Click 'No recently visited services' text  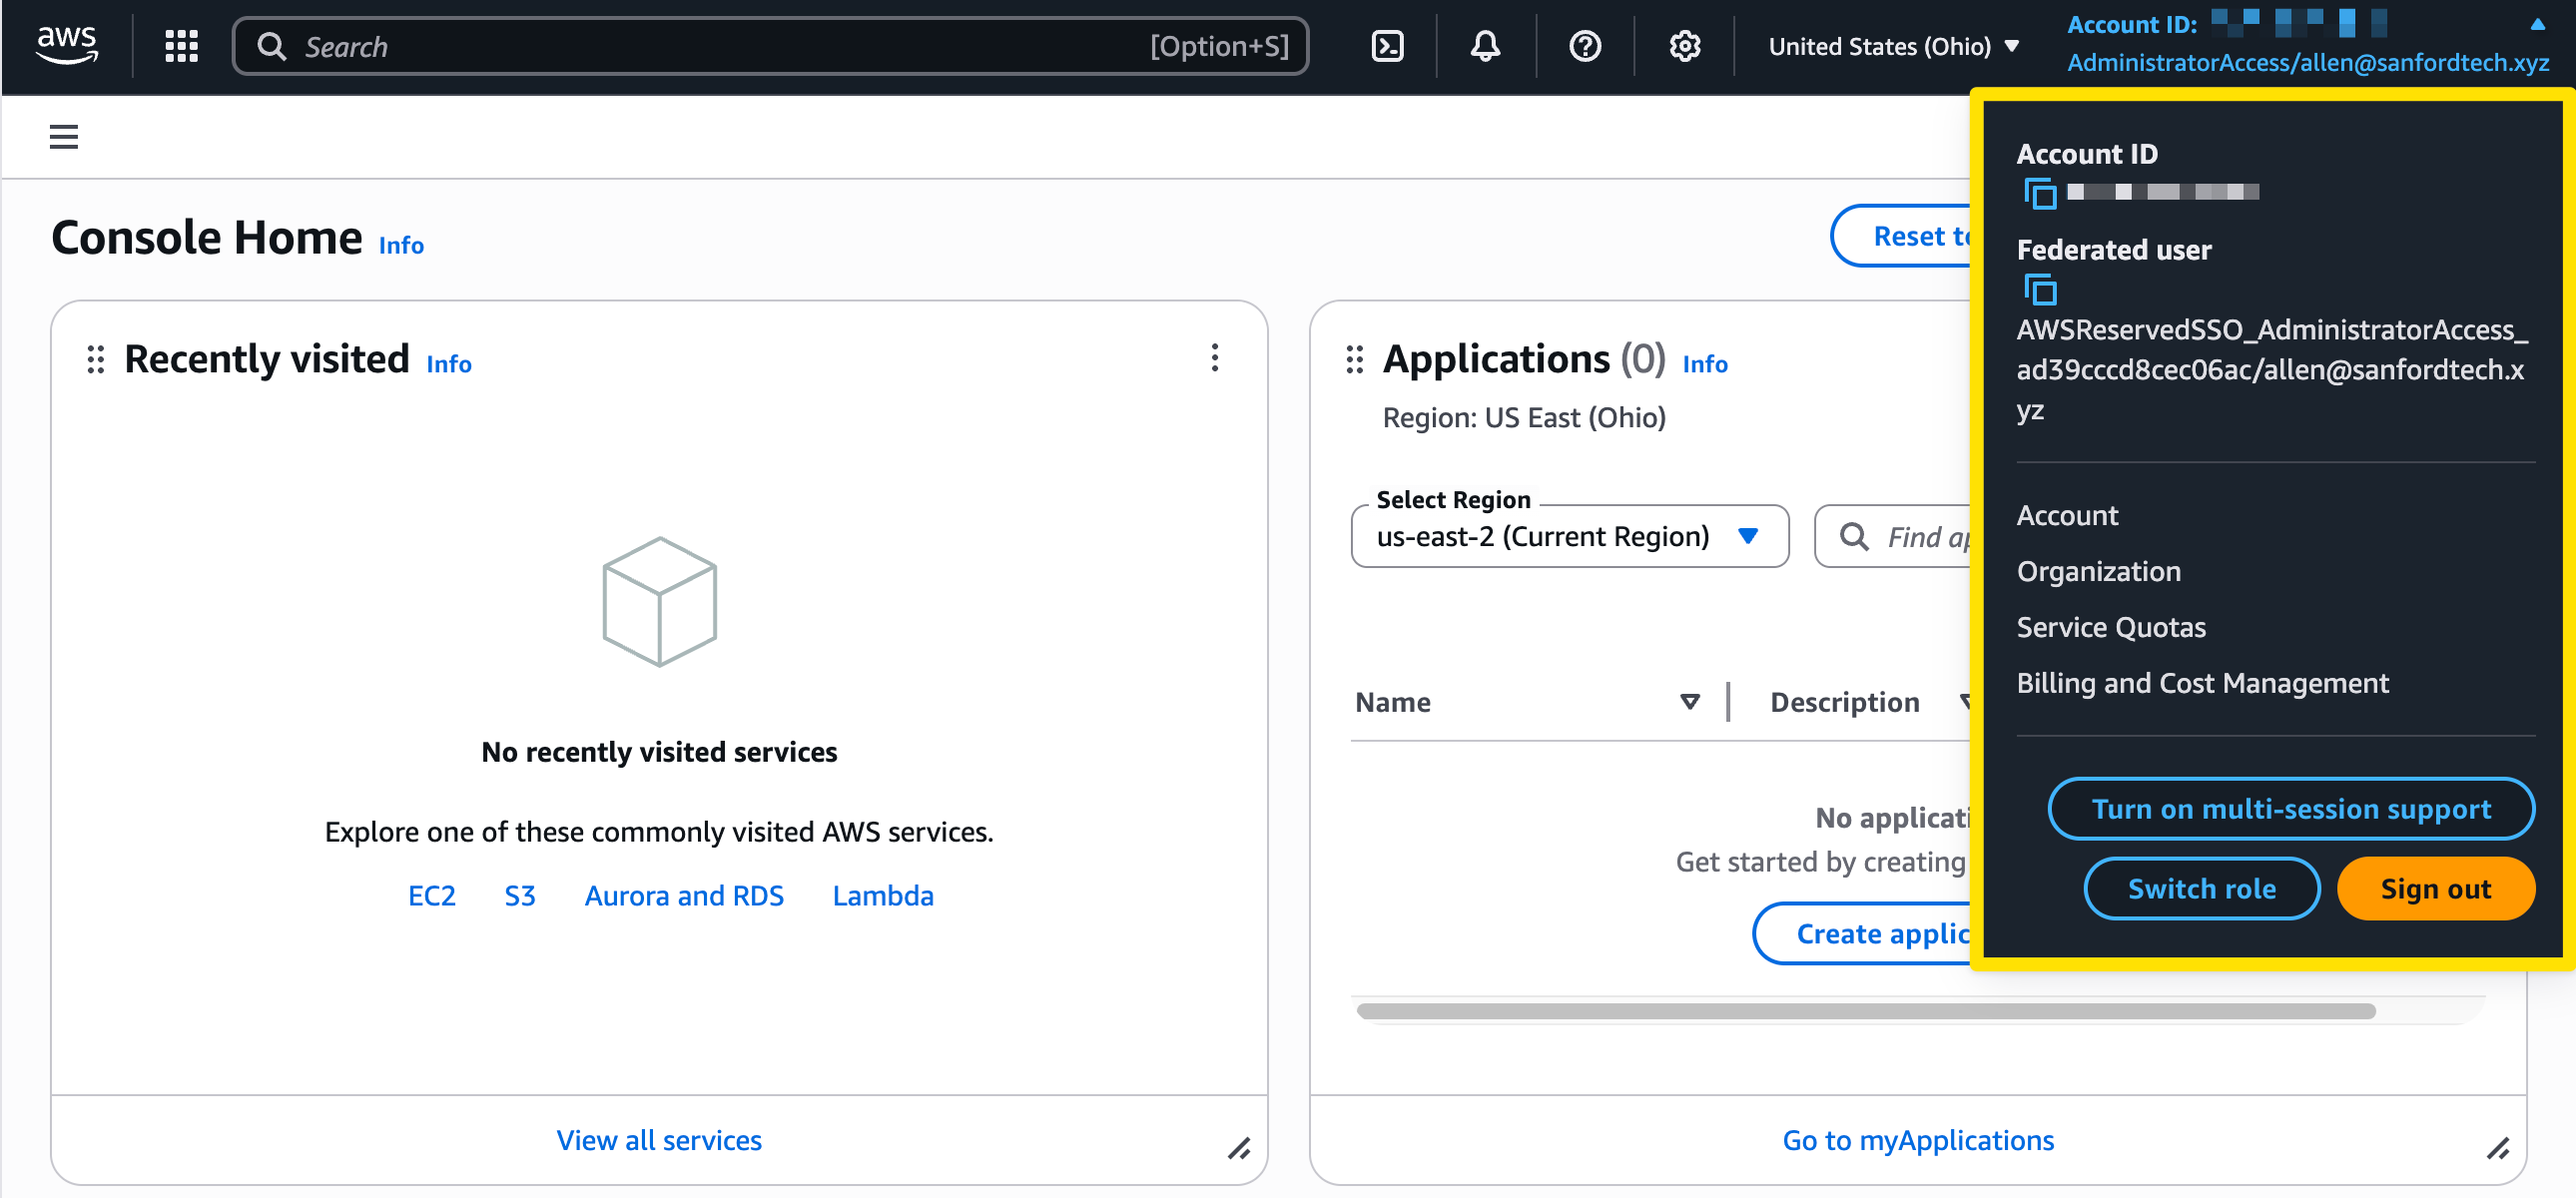point(659,752)
